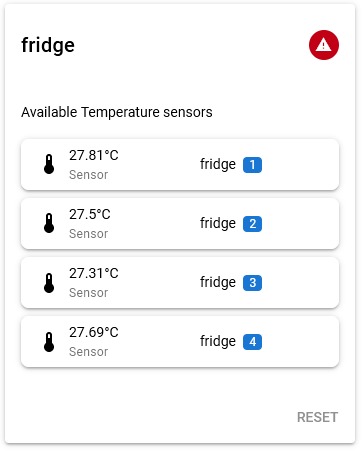The image size is (363, 451).
Task: Click the fridge label beside badge 4
Action: coord(218,342)
